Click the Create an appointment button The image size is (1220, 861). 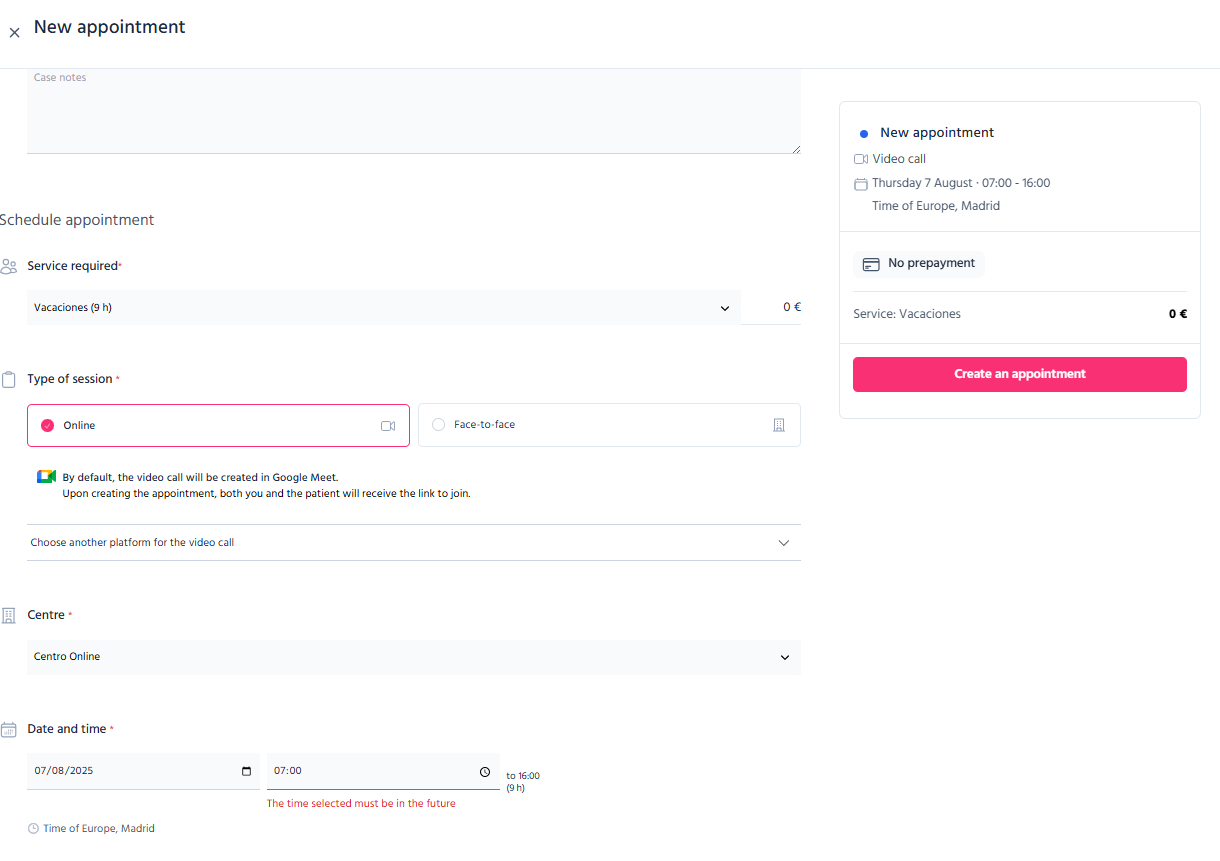coord(1019,374)
